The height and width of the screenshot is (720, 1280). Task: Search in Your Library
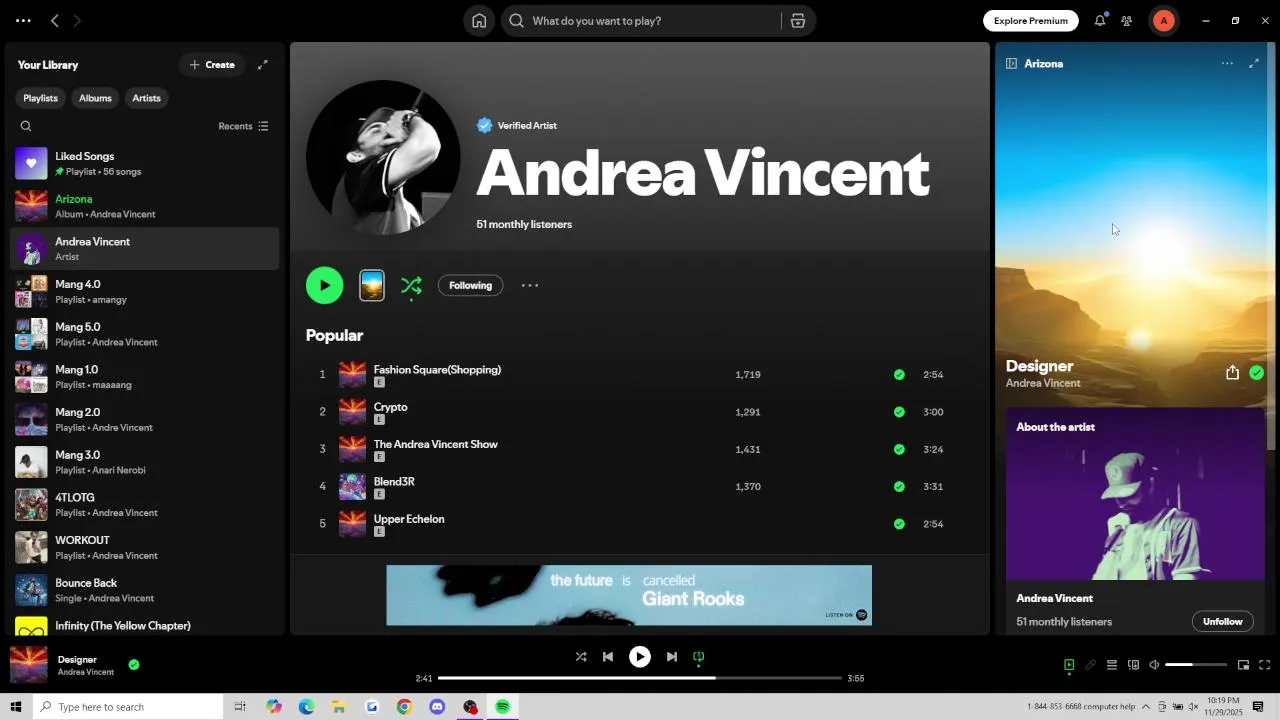(26, 126)
